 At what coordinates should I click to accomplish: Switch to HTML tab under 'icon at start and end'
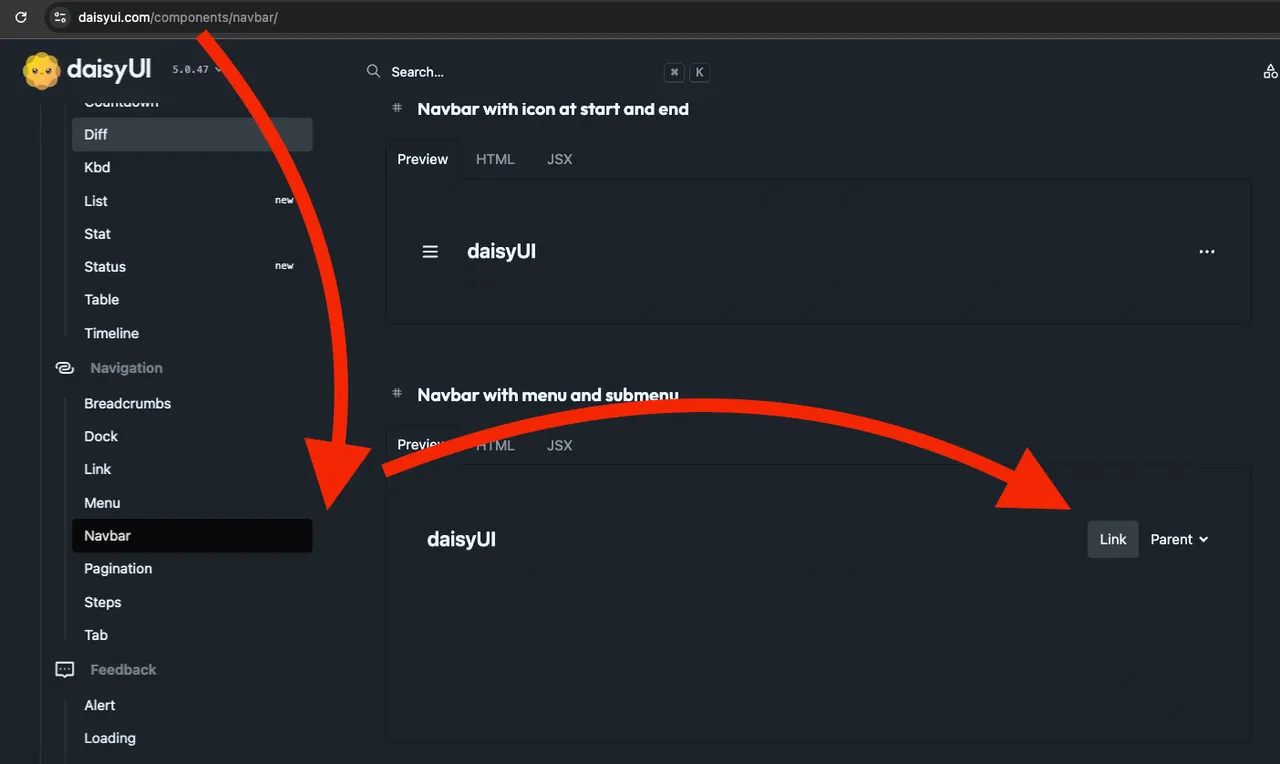tap(495, 159)
